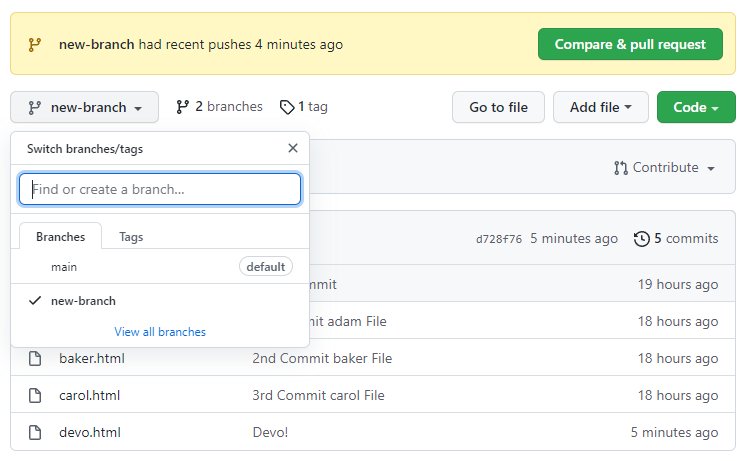Screen dimensions: 745x461
Task: Click Compare & pull request button
Action: 630,44
